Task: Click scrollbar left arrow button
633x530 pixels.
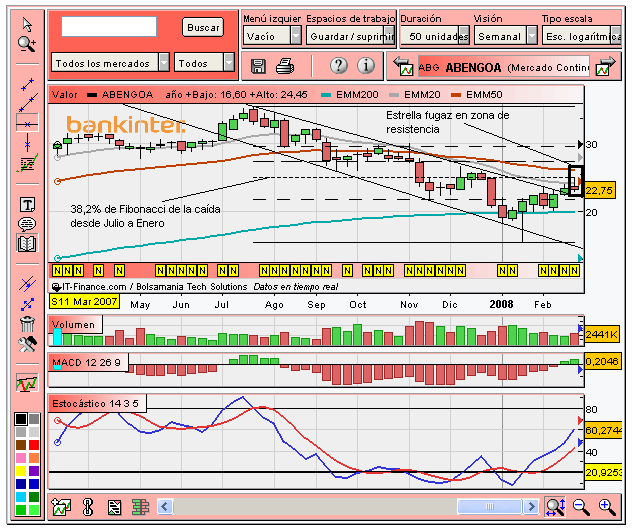Action: click(x=165, y=506)
